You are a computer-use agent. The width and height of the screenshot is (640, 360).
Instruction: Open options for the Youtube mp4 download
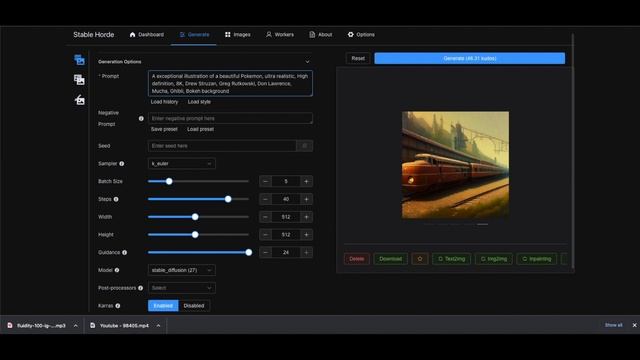pos(158,326)
